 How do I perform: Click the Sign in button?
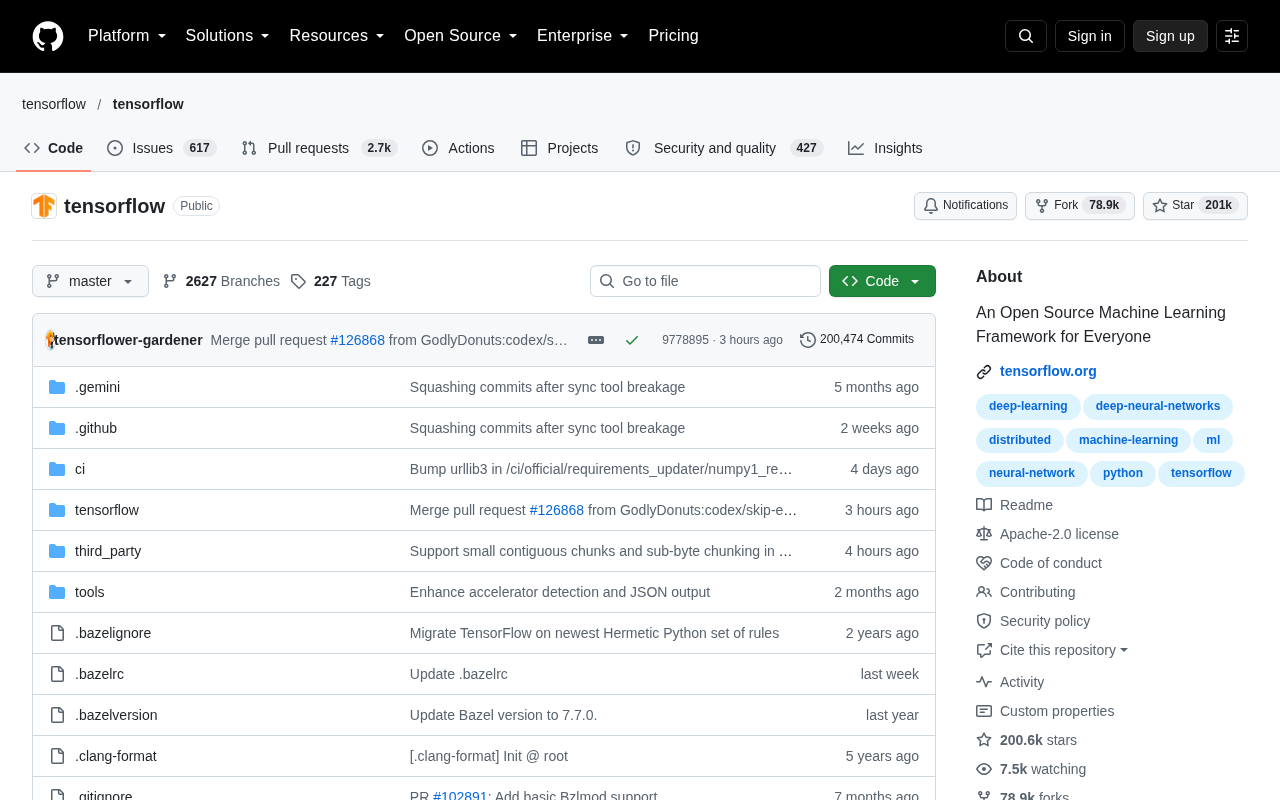(1090, 36)
